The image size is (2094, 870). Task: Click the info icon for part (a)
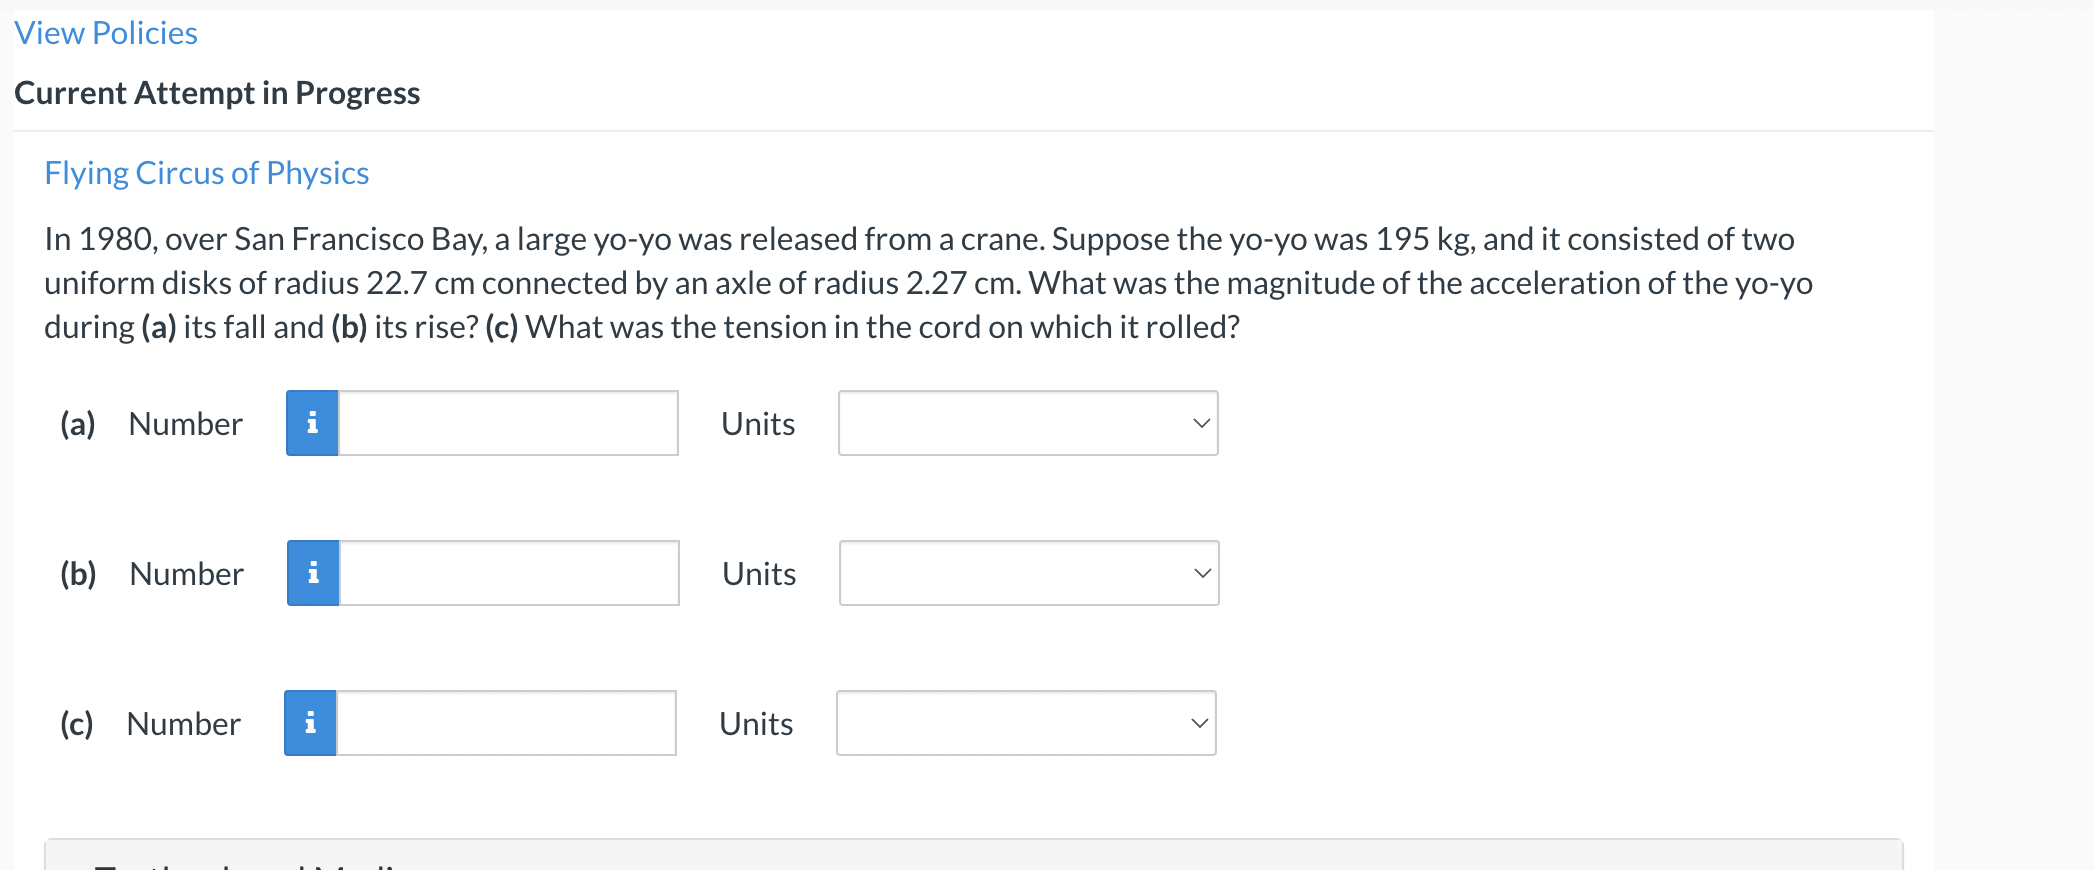click(312, 423)
